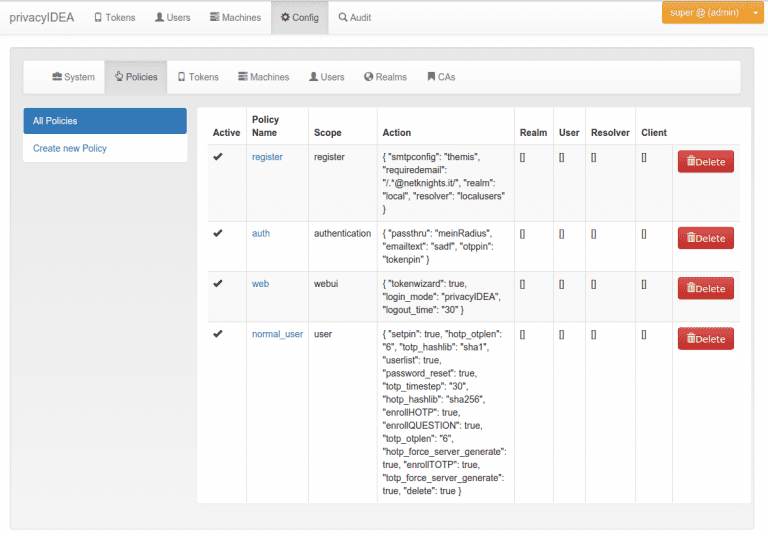Open Users from the top navigation bar
The width and height of the screenshot is (768, 536).
pos(172,17)
